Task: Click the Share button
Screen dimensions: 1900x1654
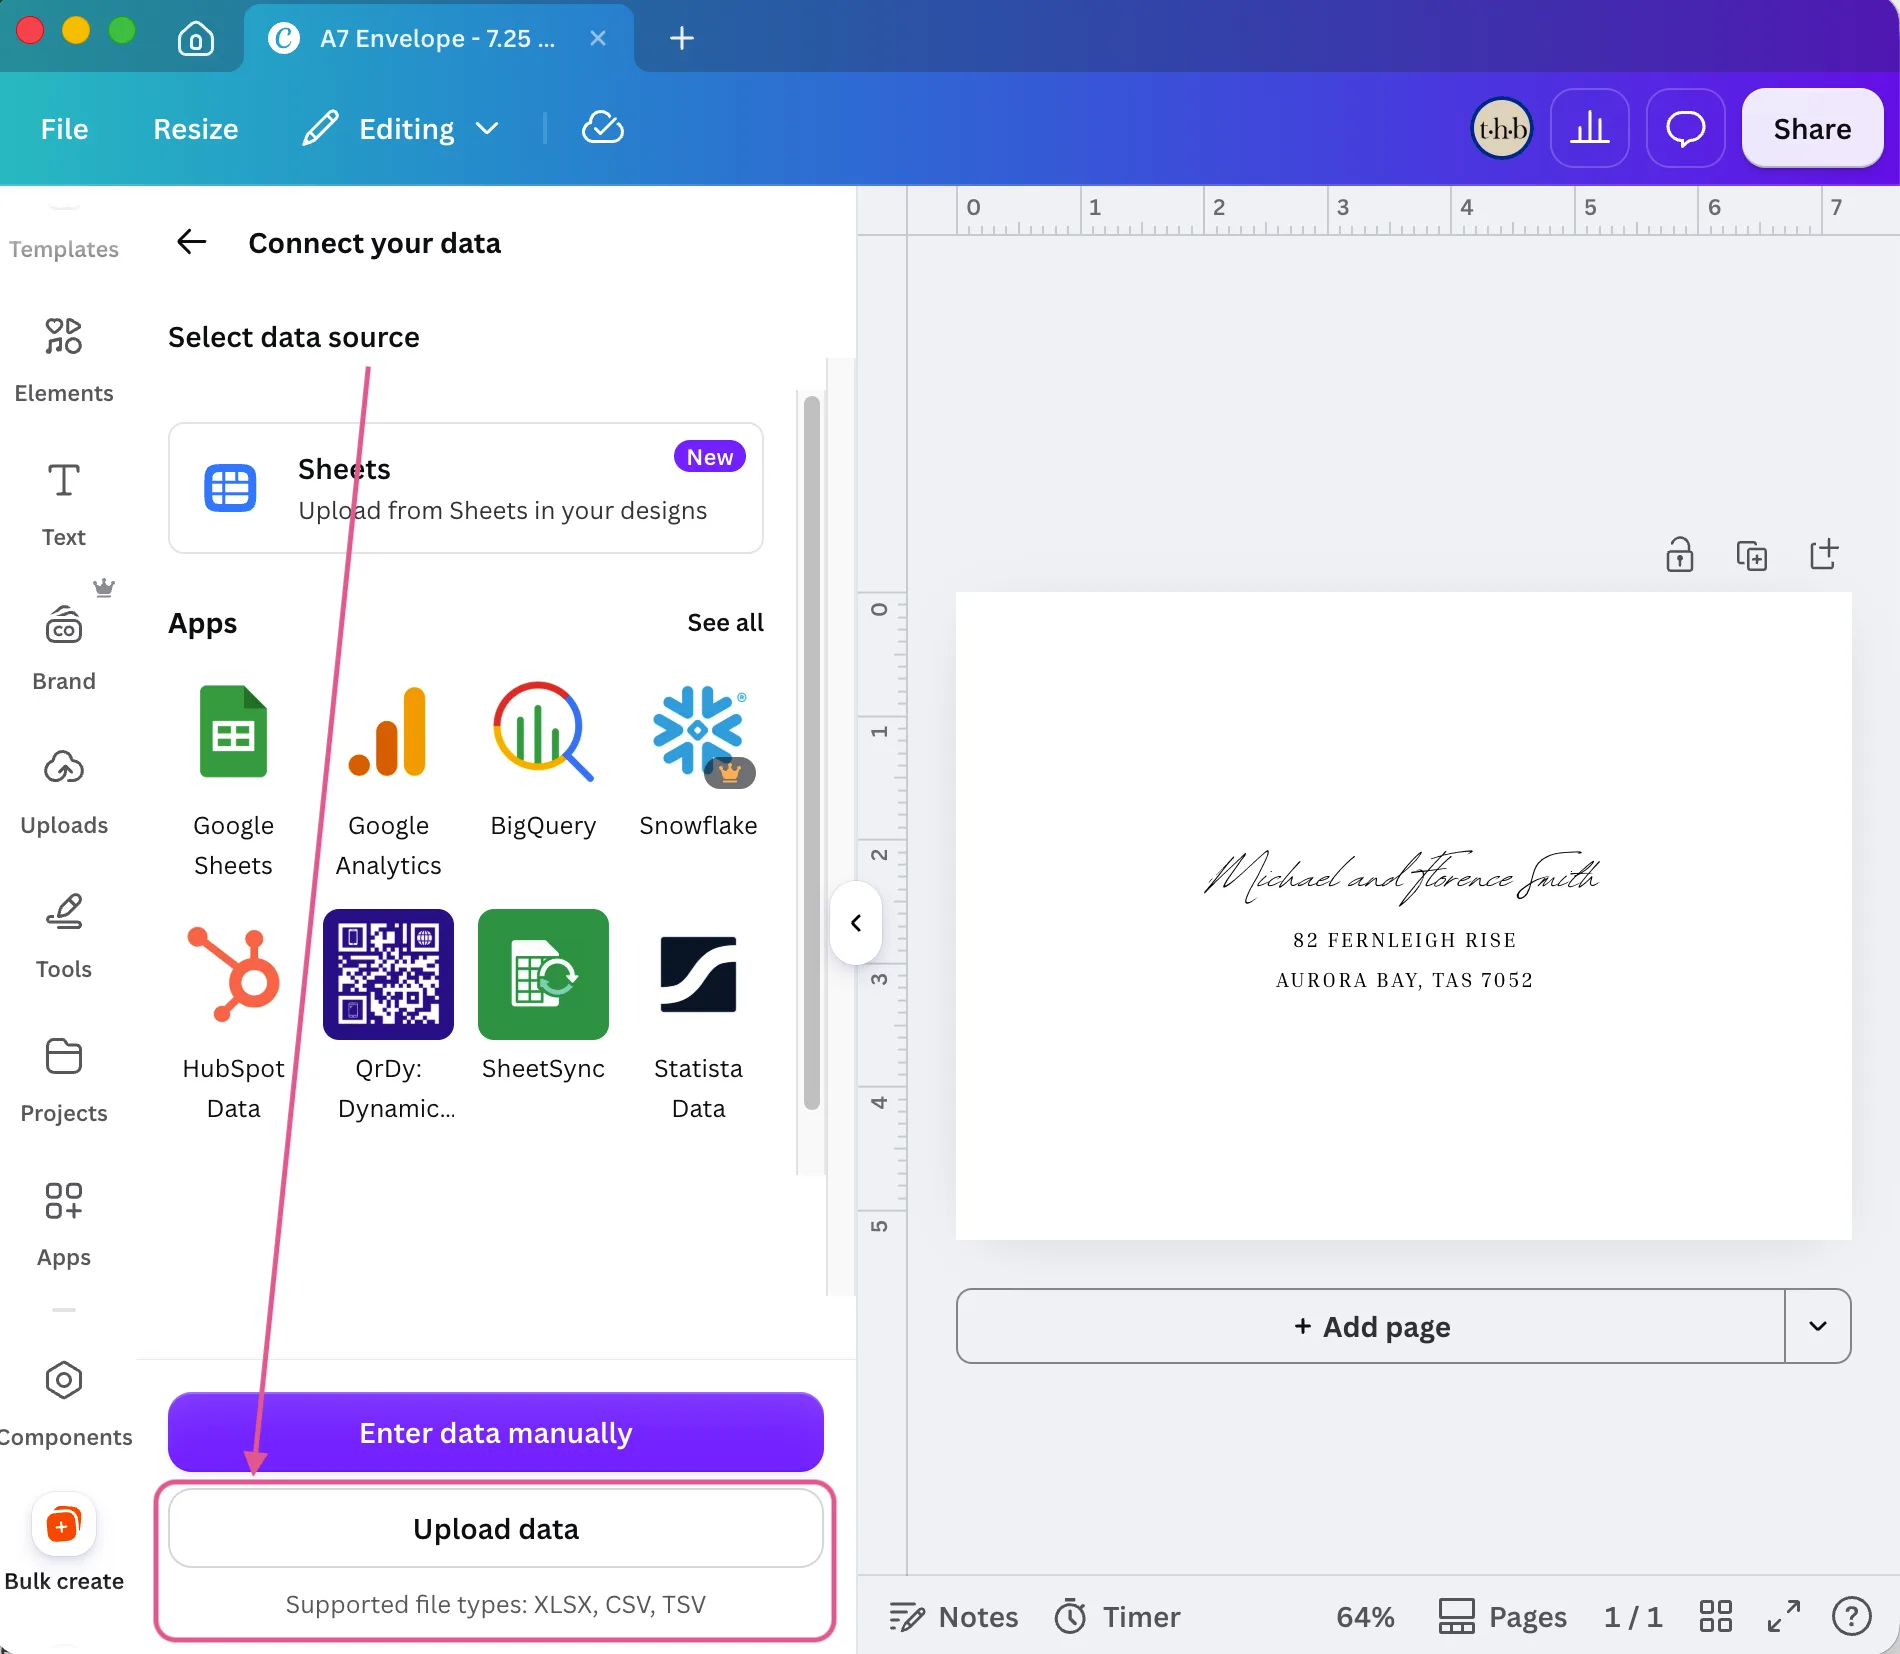Action: pos(1812,128)
